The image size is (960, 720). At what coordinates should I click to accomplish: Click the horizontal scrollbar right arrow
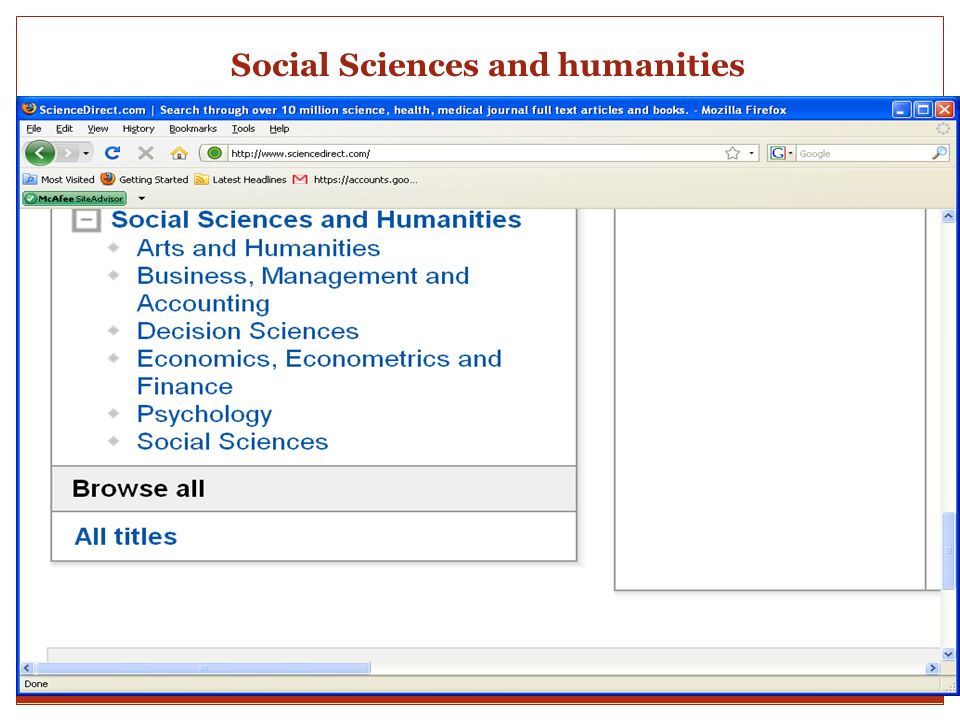coord(933,668)
